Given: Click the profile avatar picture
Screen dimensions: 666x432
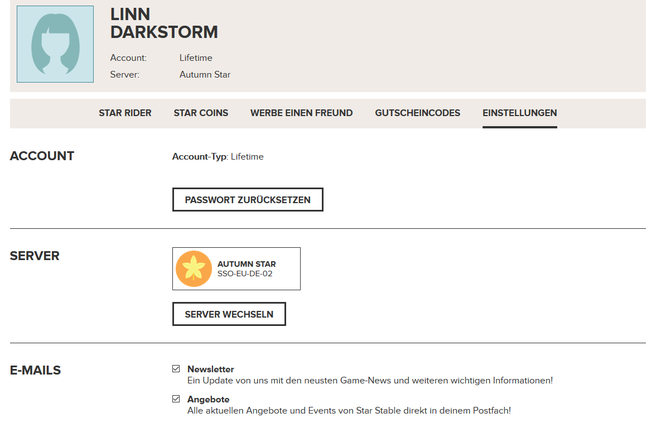Looking at the screenshot, I should pyautogui.click(x=55, y=44).
